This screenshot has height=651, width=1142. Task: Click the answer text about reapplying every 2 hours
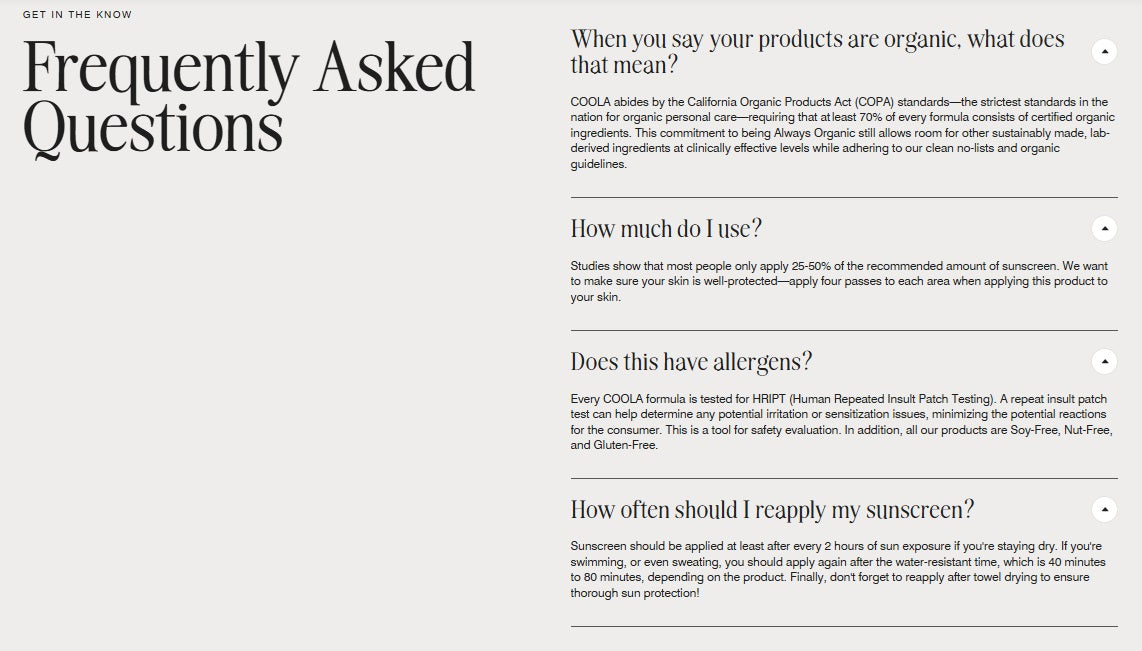(840, 570)
